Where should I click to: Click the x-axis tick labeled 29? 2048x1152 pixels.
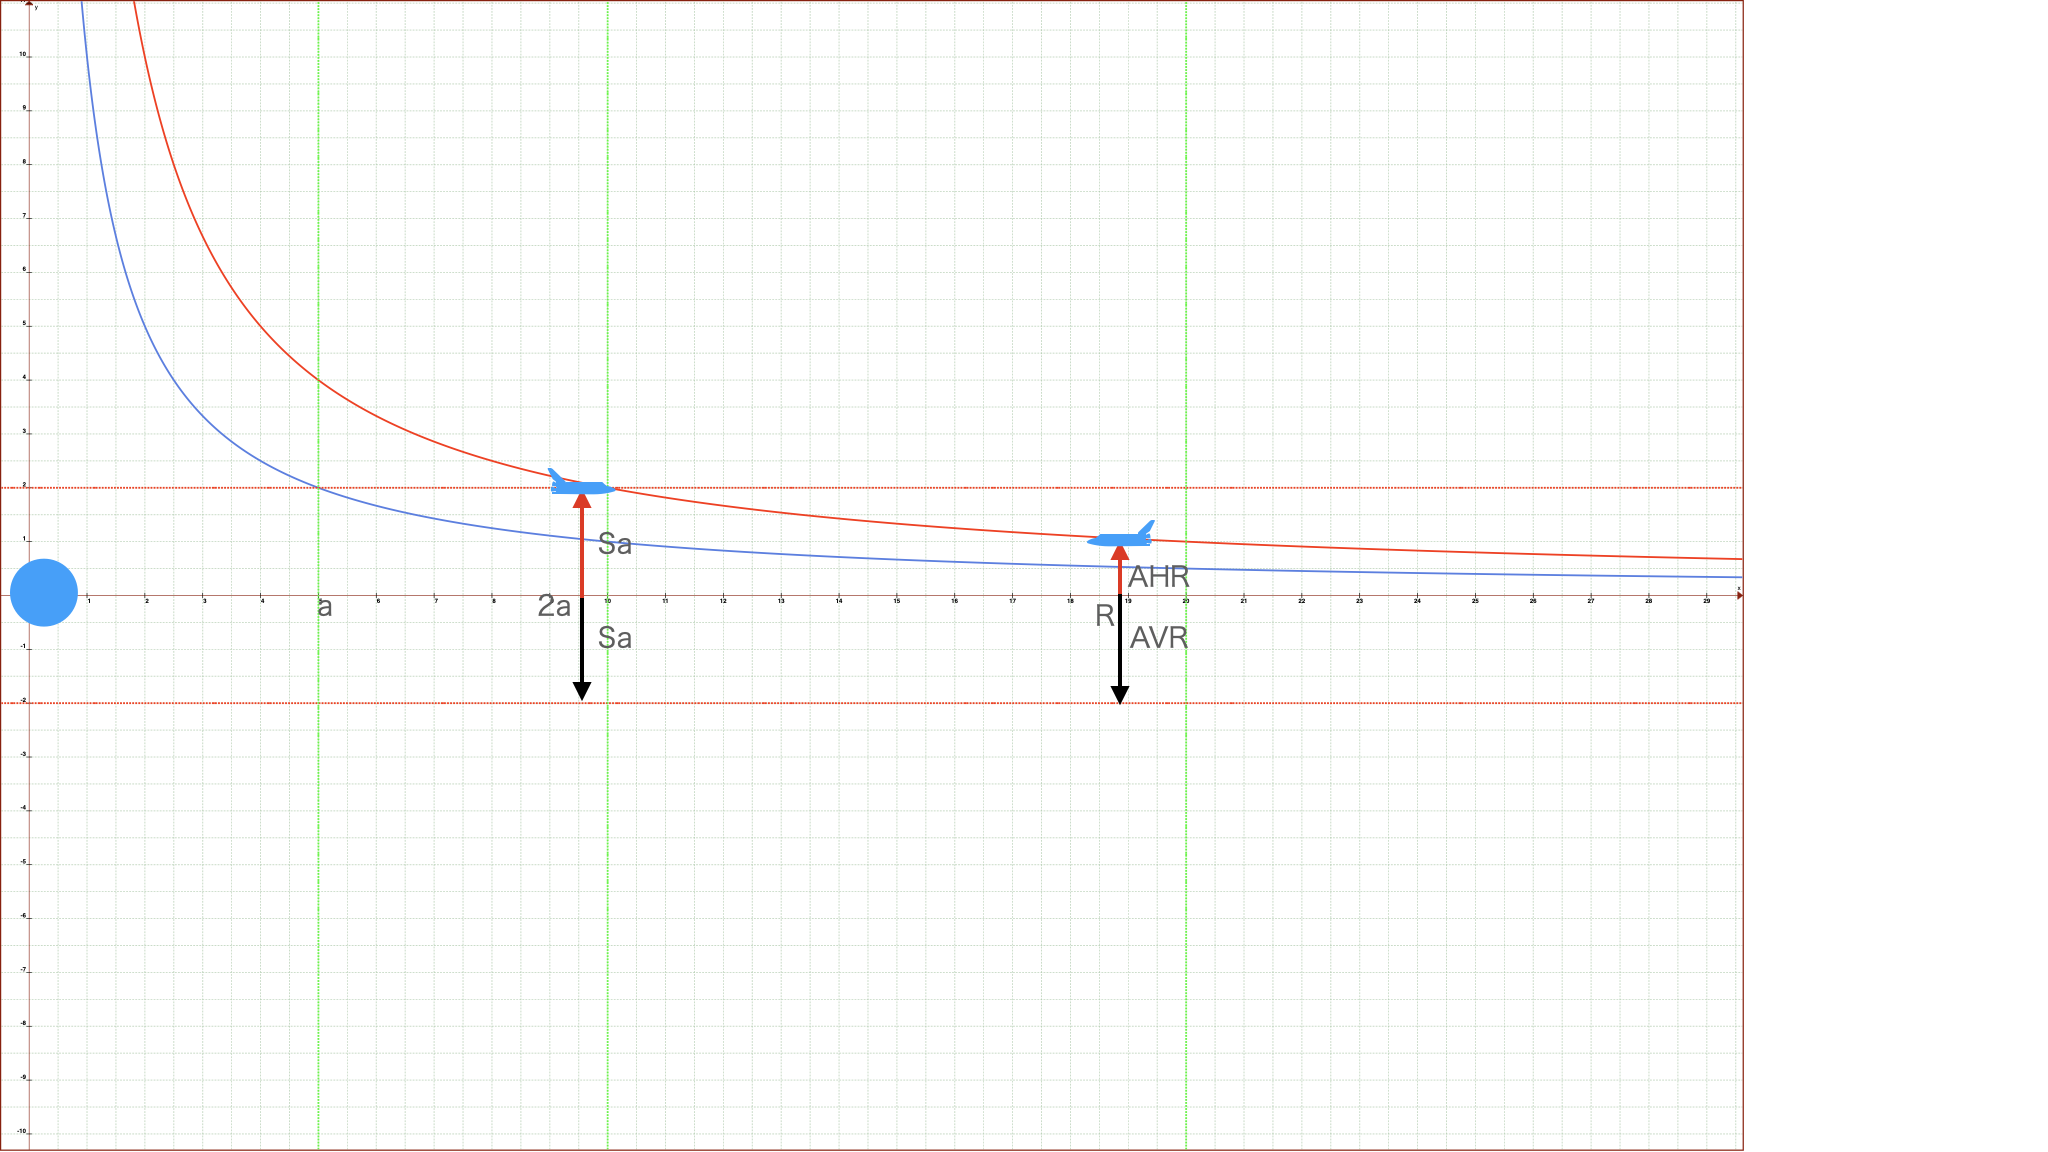point(1706,601)
